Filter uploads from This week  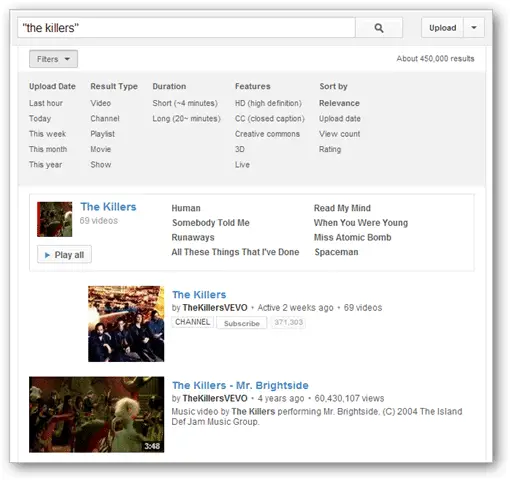tap(47, 134)
